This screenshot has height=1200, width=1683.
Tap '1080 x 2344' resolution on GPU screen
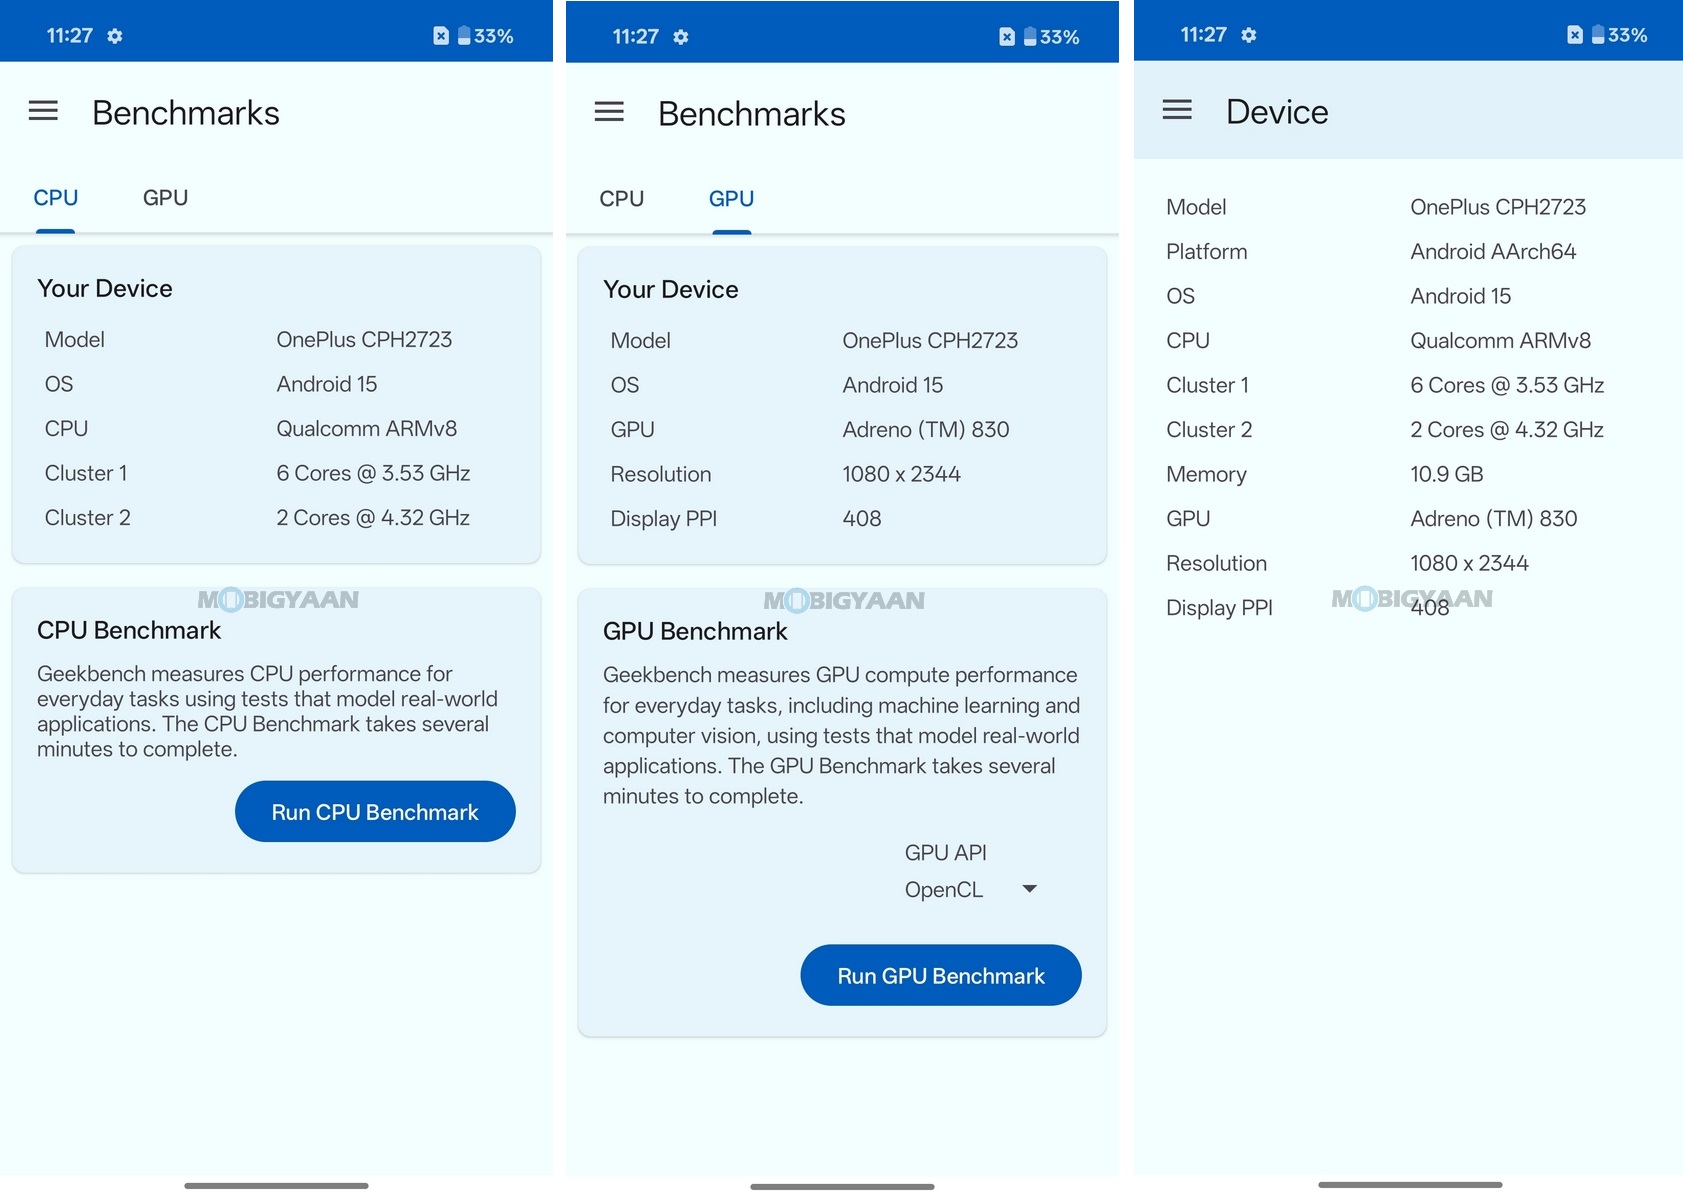[901, 474]
